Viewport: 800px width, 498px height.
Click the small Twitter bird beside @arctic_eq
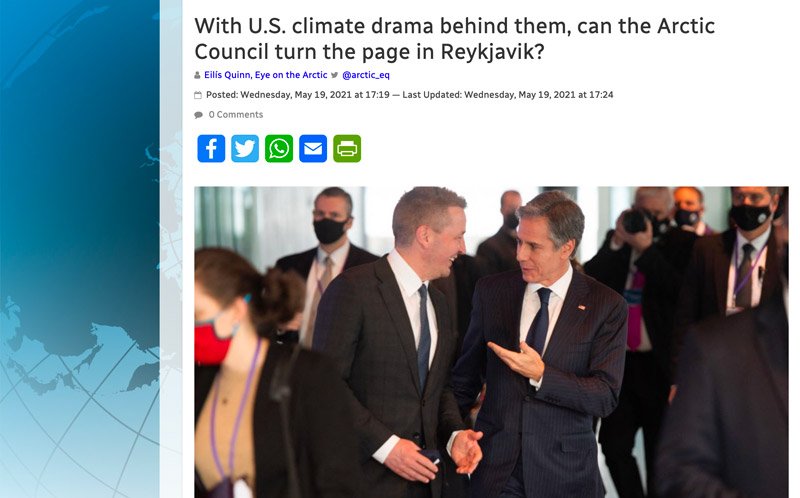pos(335,75)
